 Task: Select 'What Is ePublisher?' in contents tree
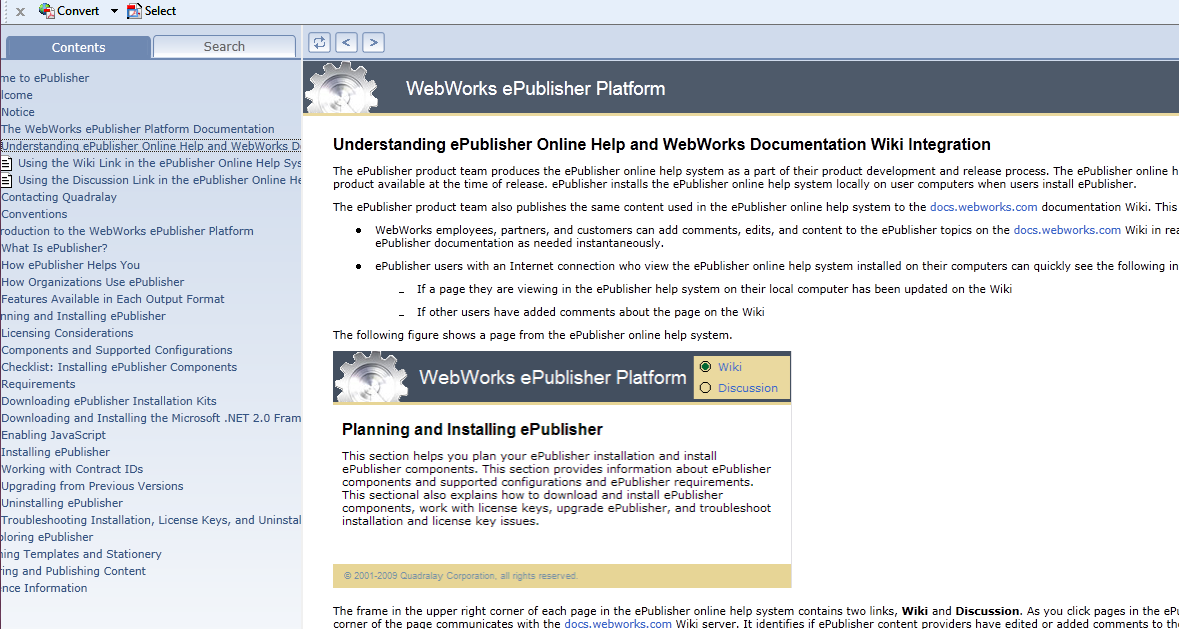[x=54, y=248]
